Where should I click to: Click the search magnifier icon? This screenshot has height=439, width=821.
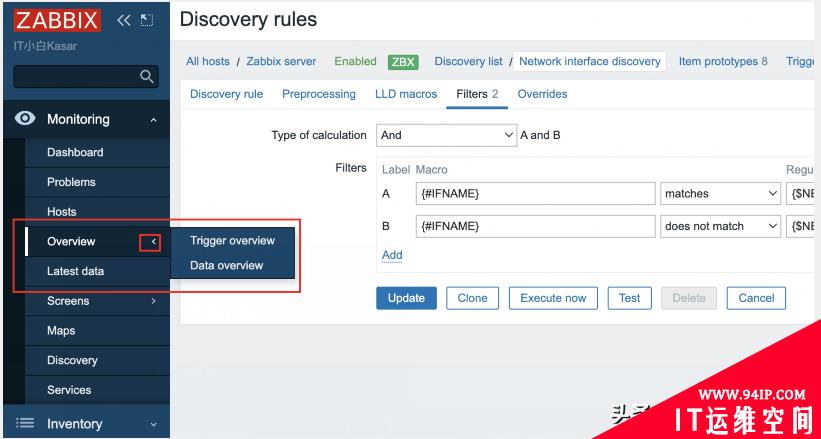pos(147,76)
